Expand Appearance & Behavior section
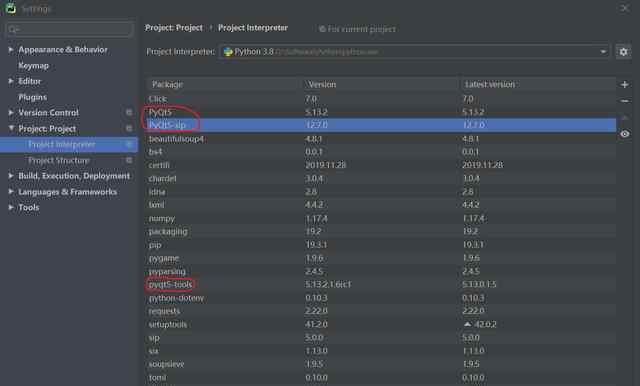 point(11,49)
